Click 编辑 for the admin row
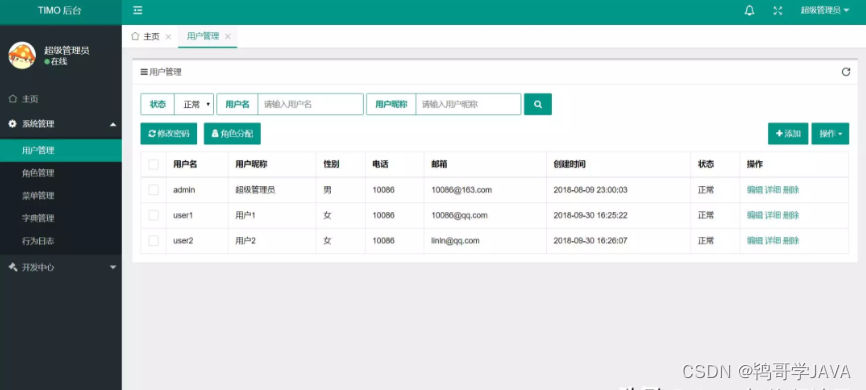 pos(755,189)
